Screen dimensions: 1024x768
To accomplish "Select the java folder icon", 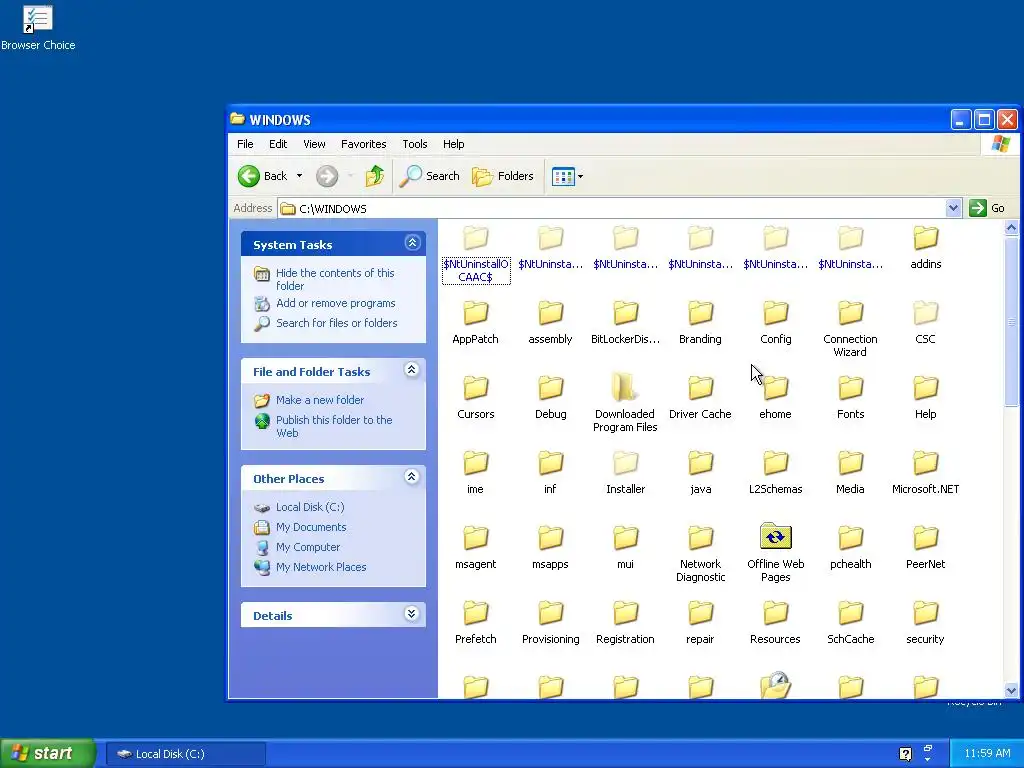I will tap(700, 464).
